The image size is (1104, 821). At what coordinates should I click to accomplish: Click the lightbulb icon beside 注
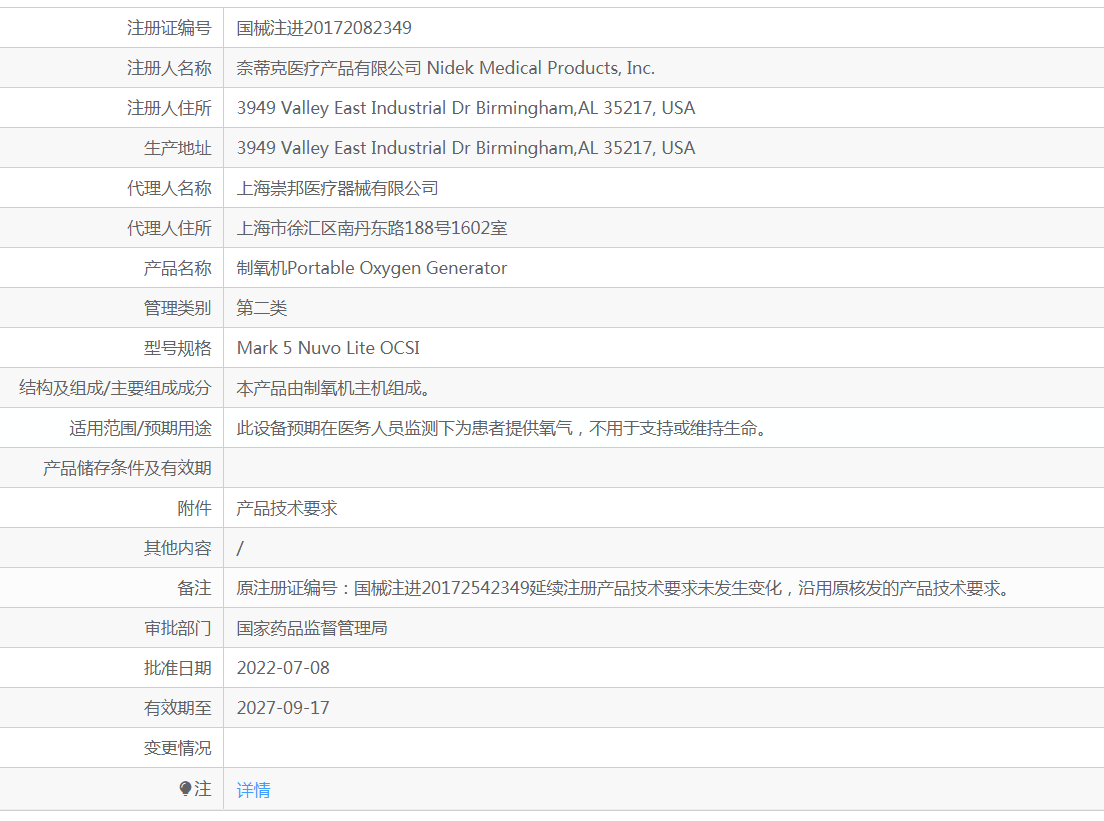tap(185, 789)
